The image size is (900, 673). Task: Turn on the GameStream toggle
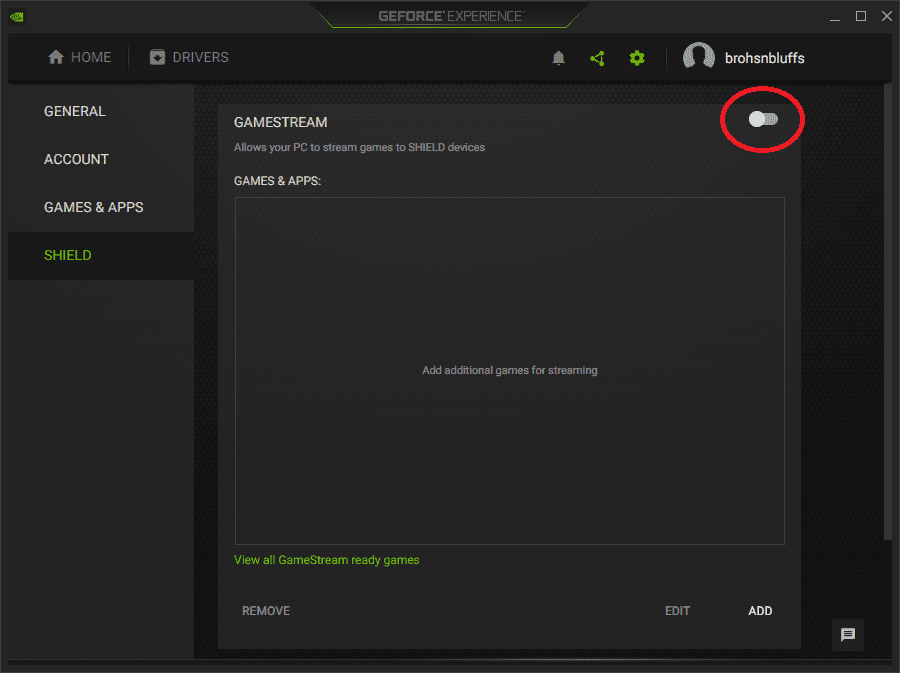click(763, 119)
